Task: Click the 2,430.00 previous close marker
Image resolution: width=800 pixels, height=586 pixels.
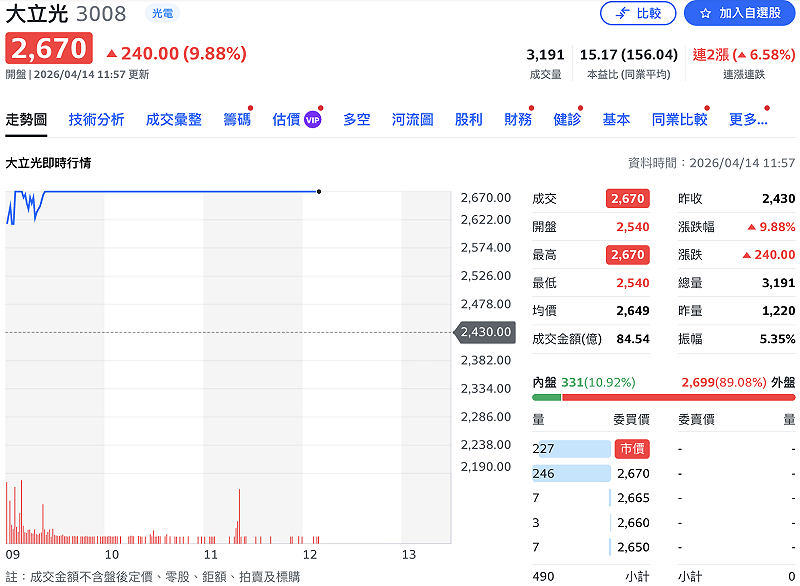Action: click(x=486, y=332)
